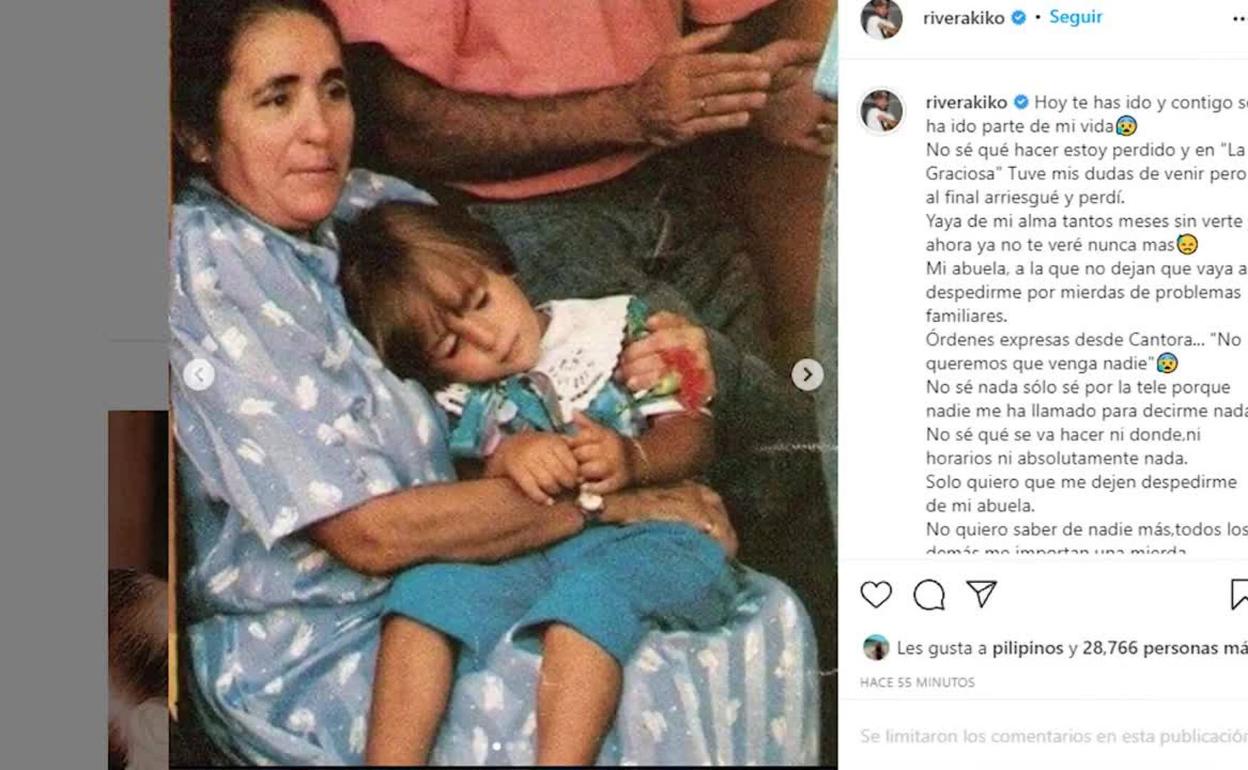Image resolution: width=1248 pixels, height=770 pixels.
Task: Open comments via speech bubble icon
Action: [x=929, y=595]
